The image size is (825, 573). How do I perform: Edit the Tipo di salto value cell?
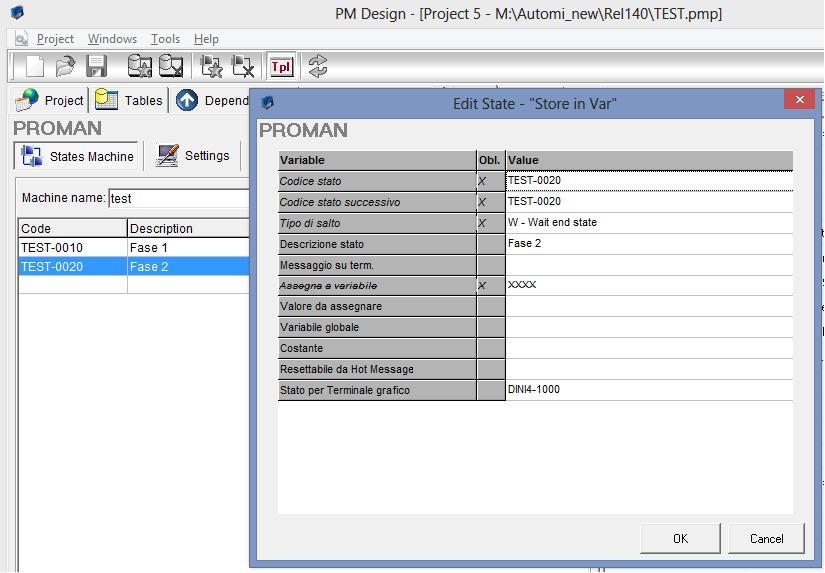click(649, 223)
